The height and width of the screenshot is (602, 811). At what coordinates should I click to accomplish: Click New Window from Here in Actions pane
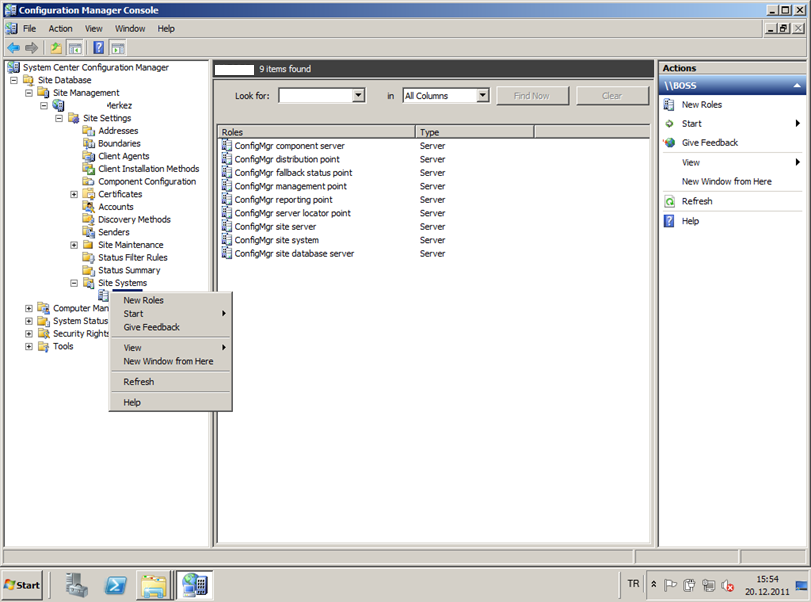(726, 182)
